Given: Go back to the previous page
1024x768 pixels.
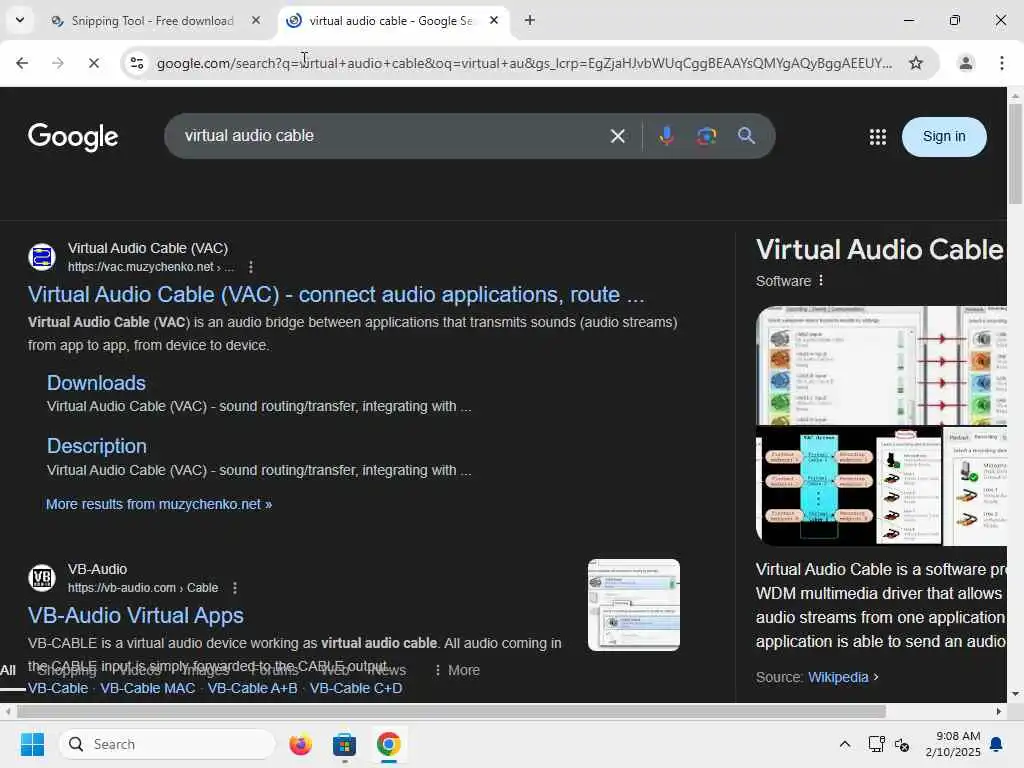Looking at the screenshot, I should [22, 63].
